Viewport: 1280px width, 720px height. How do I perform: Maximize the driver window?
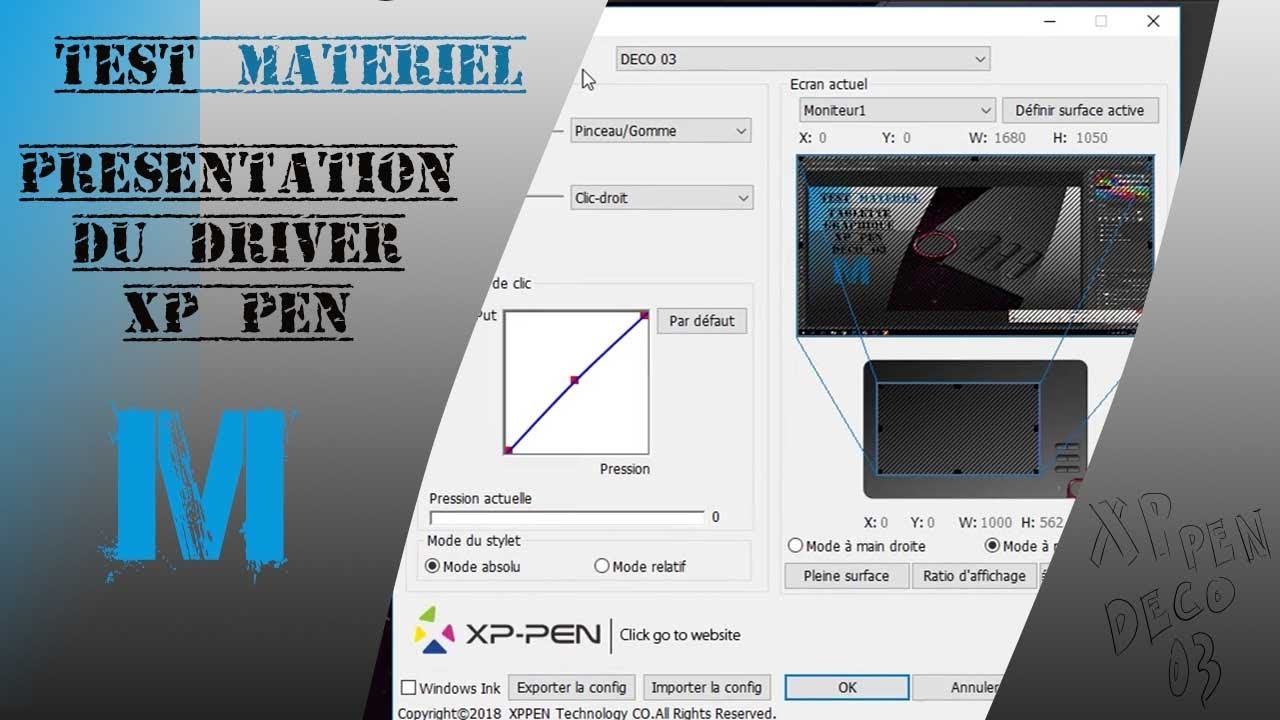pyautogui.click(x=1101, y=20)
